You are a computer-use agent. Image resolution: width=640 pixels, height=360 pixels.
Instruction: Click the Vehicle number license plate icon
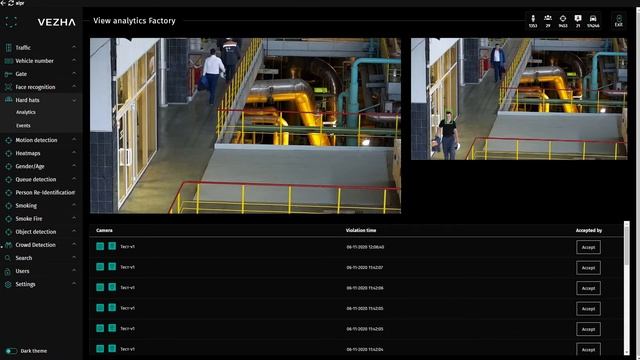coord(8,61)
